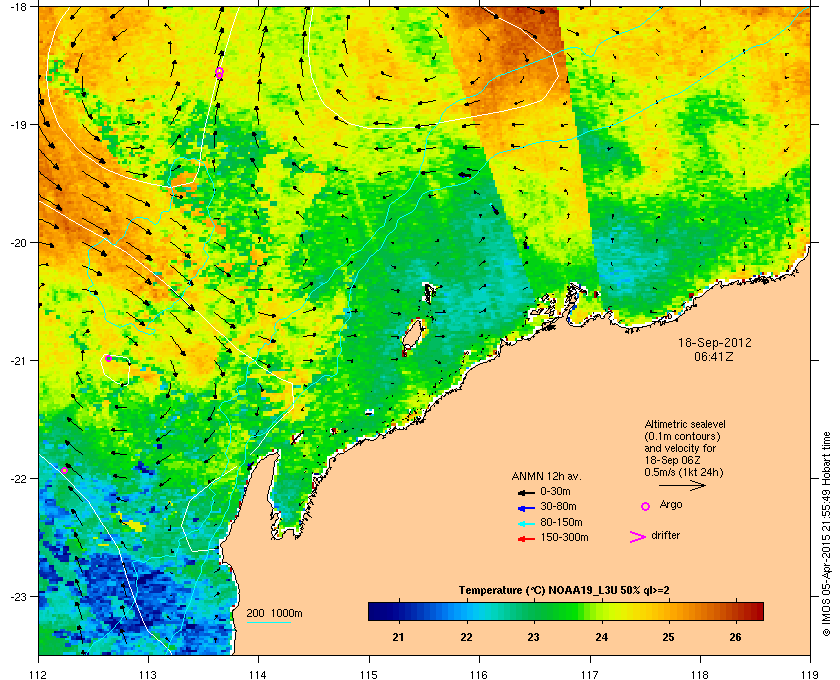Click the latitude axis label -20

(x=18, y=243)
